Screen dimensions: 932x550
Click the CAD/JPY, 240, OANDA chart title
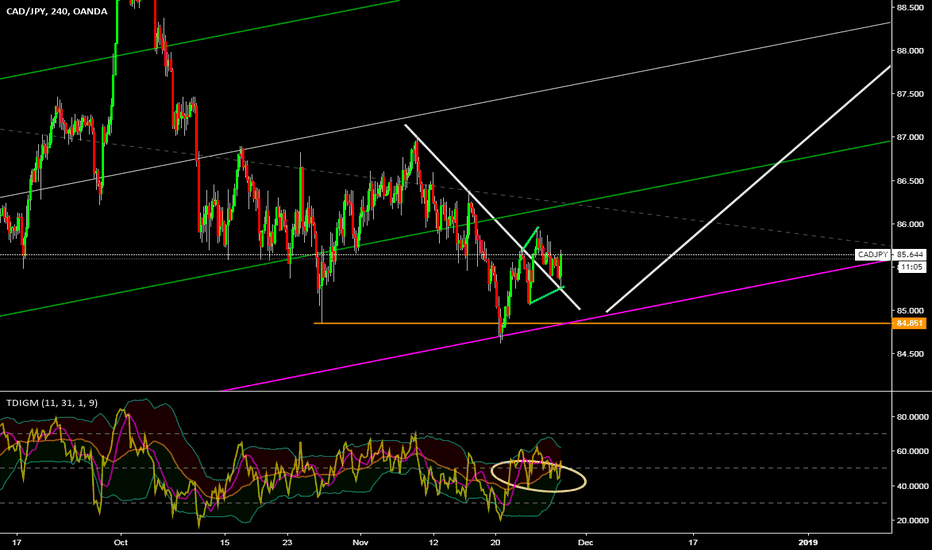(x=57, y=11)
